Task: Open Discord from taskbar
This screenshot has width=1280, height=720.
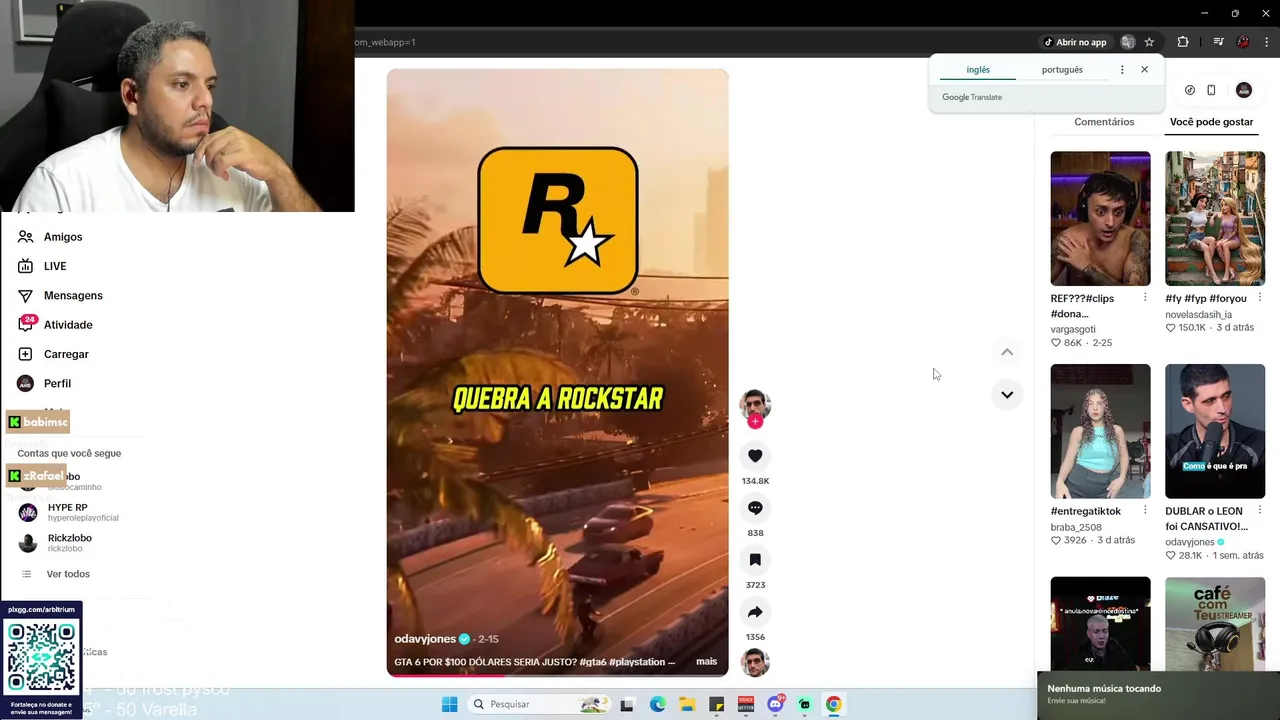Action: [x=775, y=704]
